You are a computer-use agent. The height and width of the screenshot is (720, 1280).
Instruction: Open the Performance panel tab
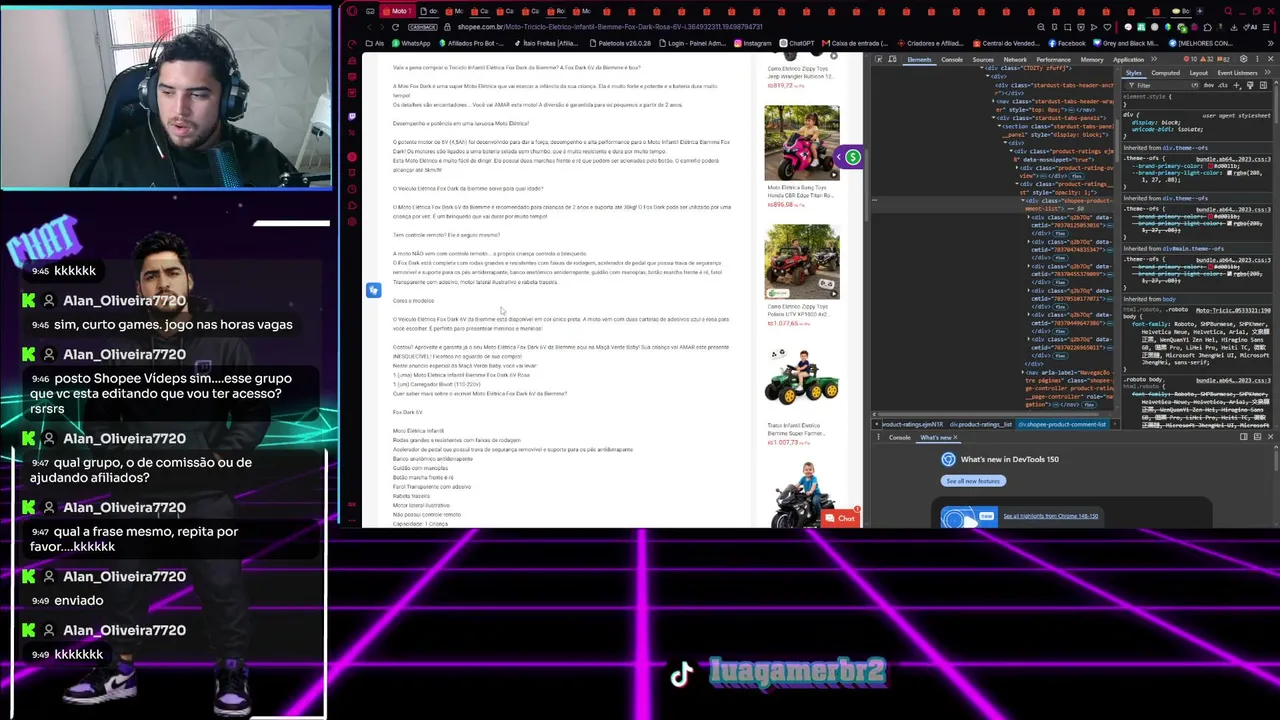[x=1053, y=60]
